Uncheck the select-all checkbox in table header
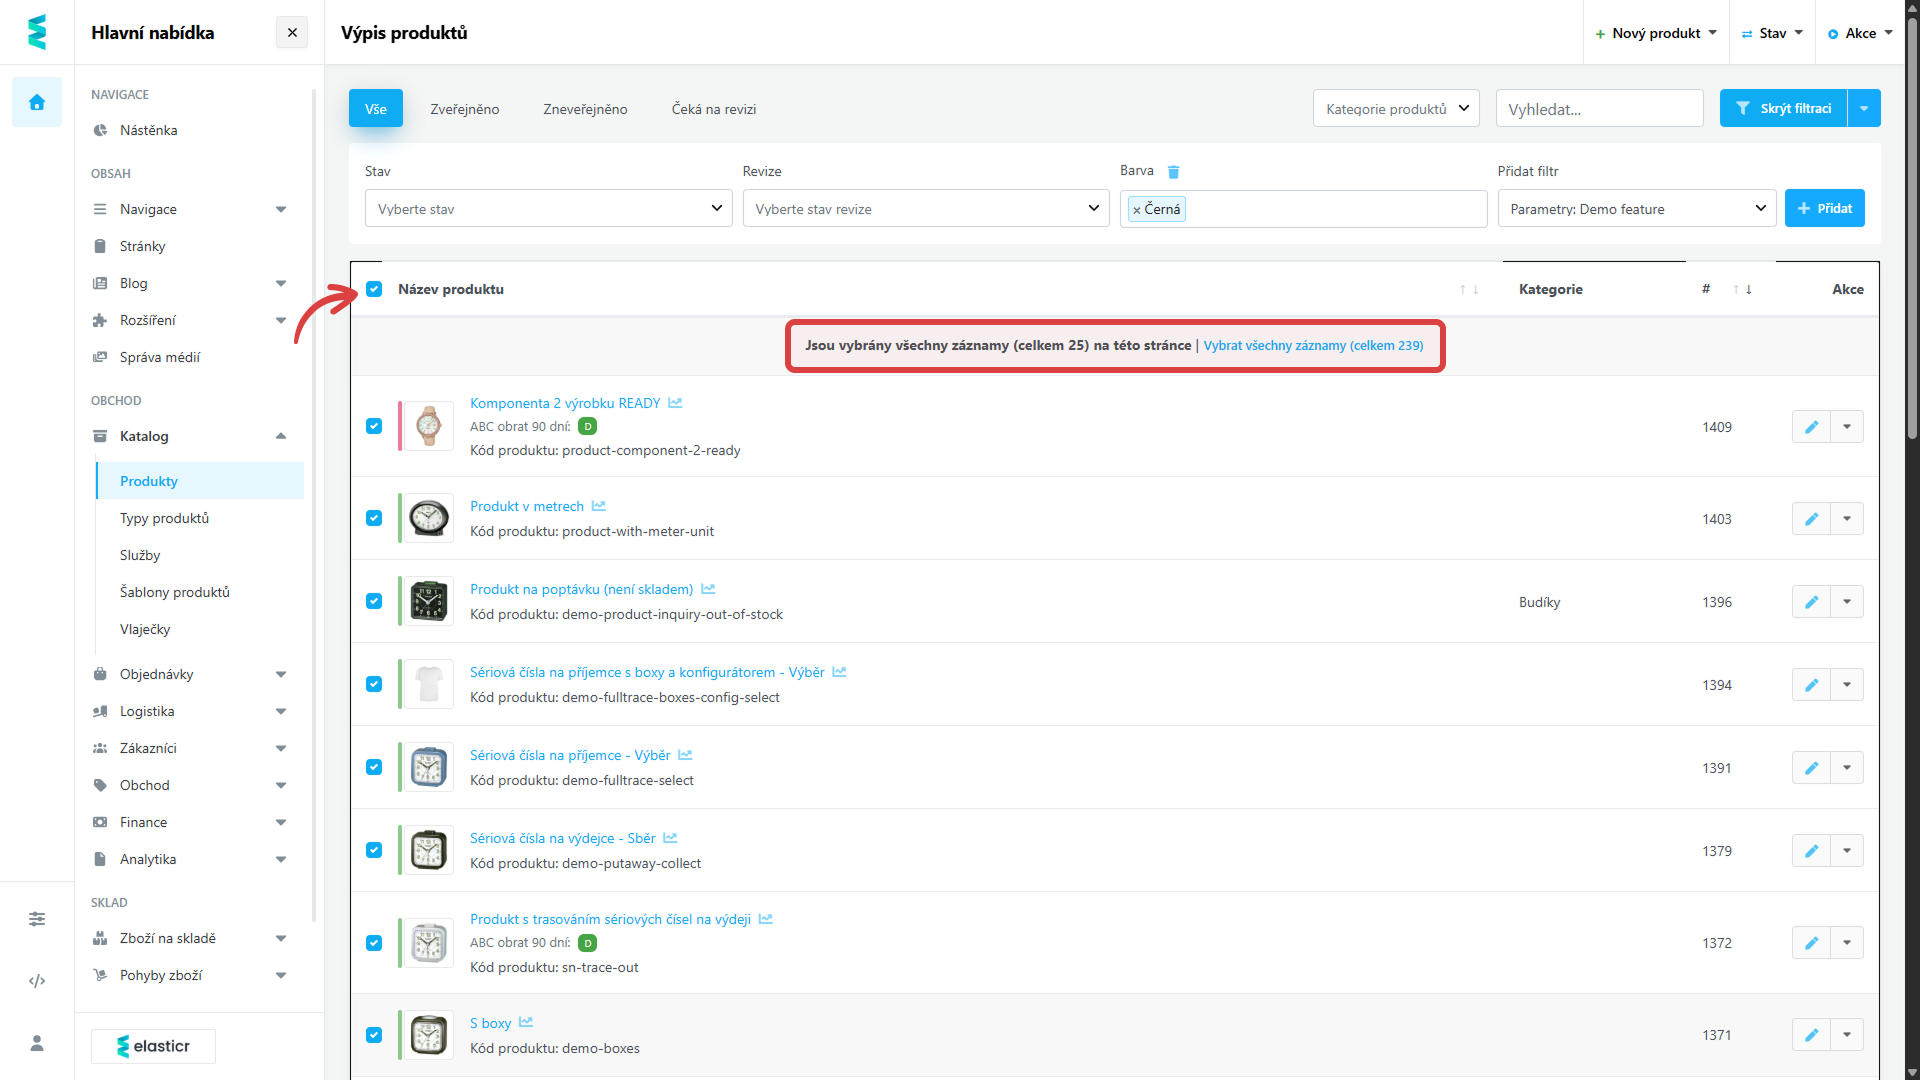 pos(374,289)
